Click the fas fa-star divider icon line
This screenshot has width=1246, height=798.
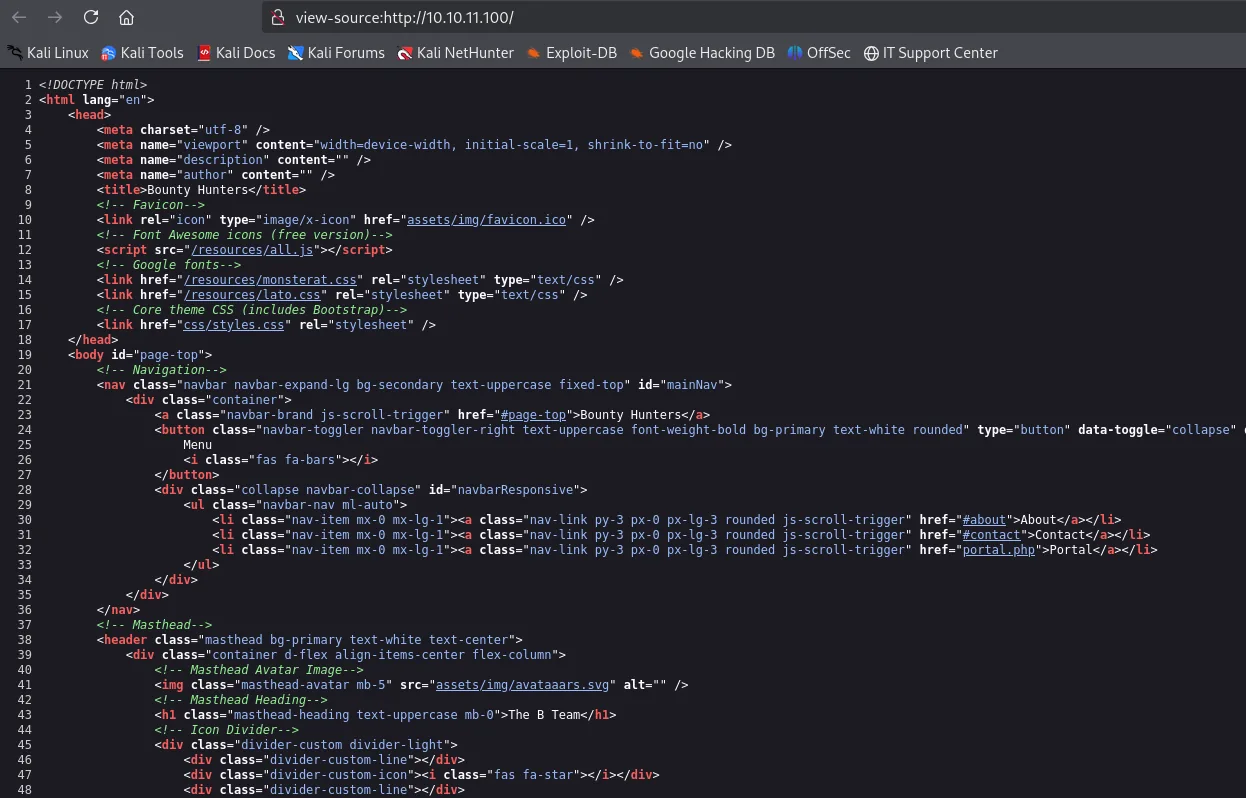(421, 775)
